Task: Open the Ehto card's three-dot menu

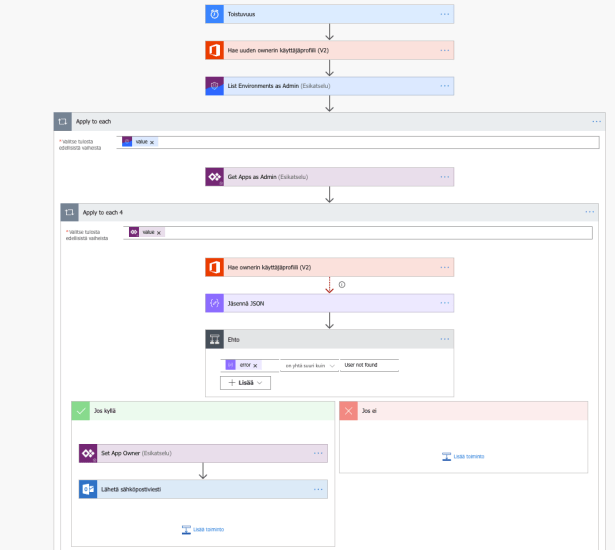Action: [x=445, y=339]
